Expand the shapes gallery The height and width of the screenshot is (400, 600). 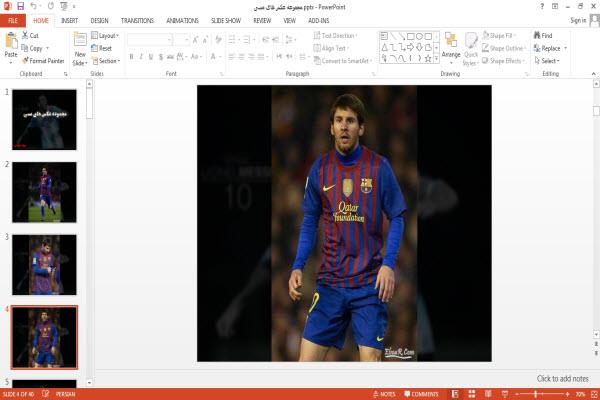click(436, 59)
